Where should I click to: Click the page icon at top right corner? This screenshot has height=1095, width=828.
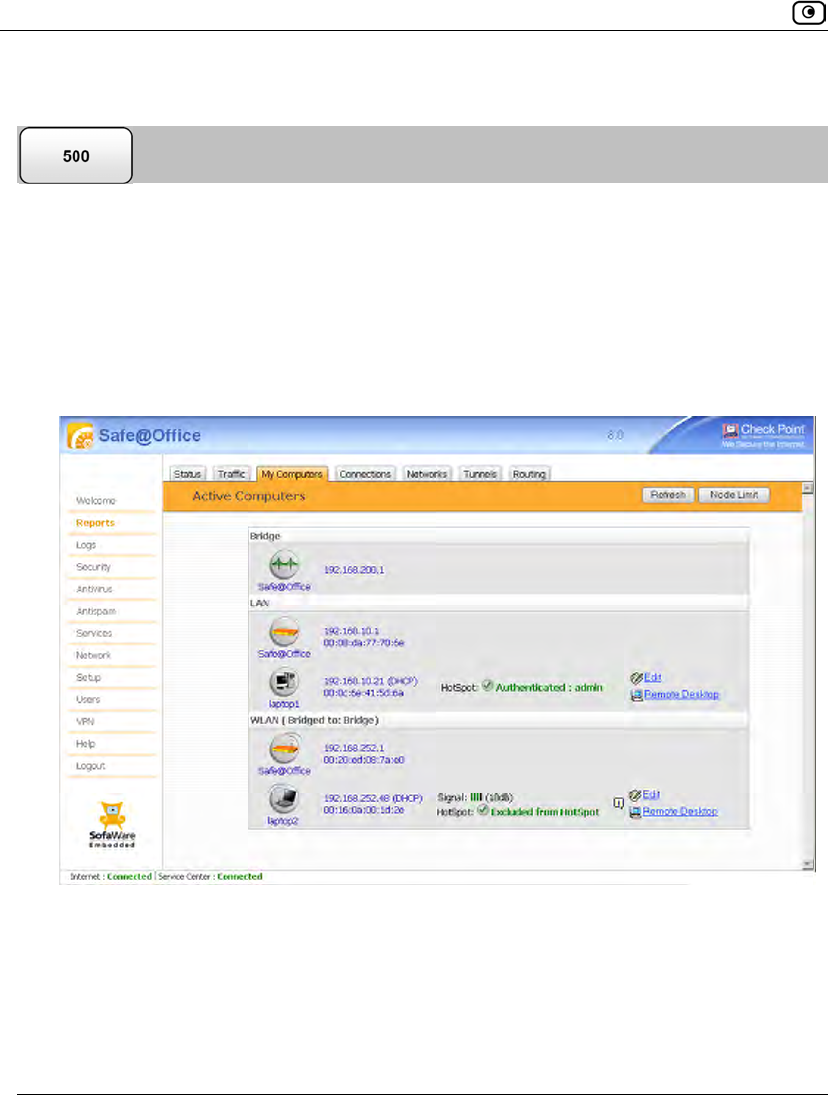[808, 13]
